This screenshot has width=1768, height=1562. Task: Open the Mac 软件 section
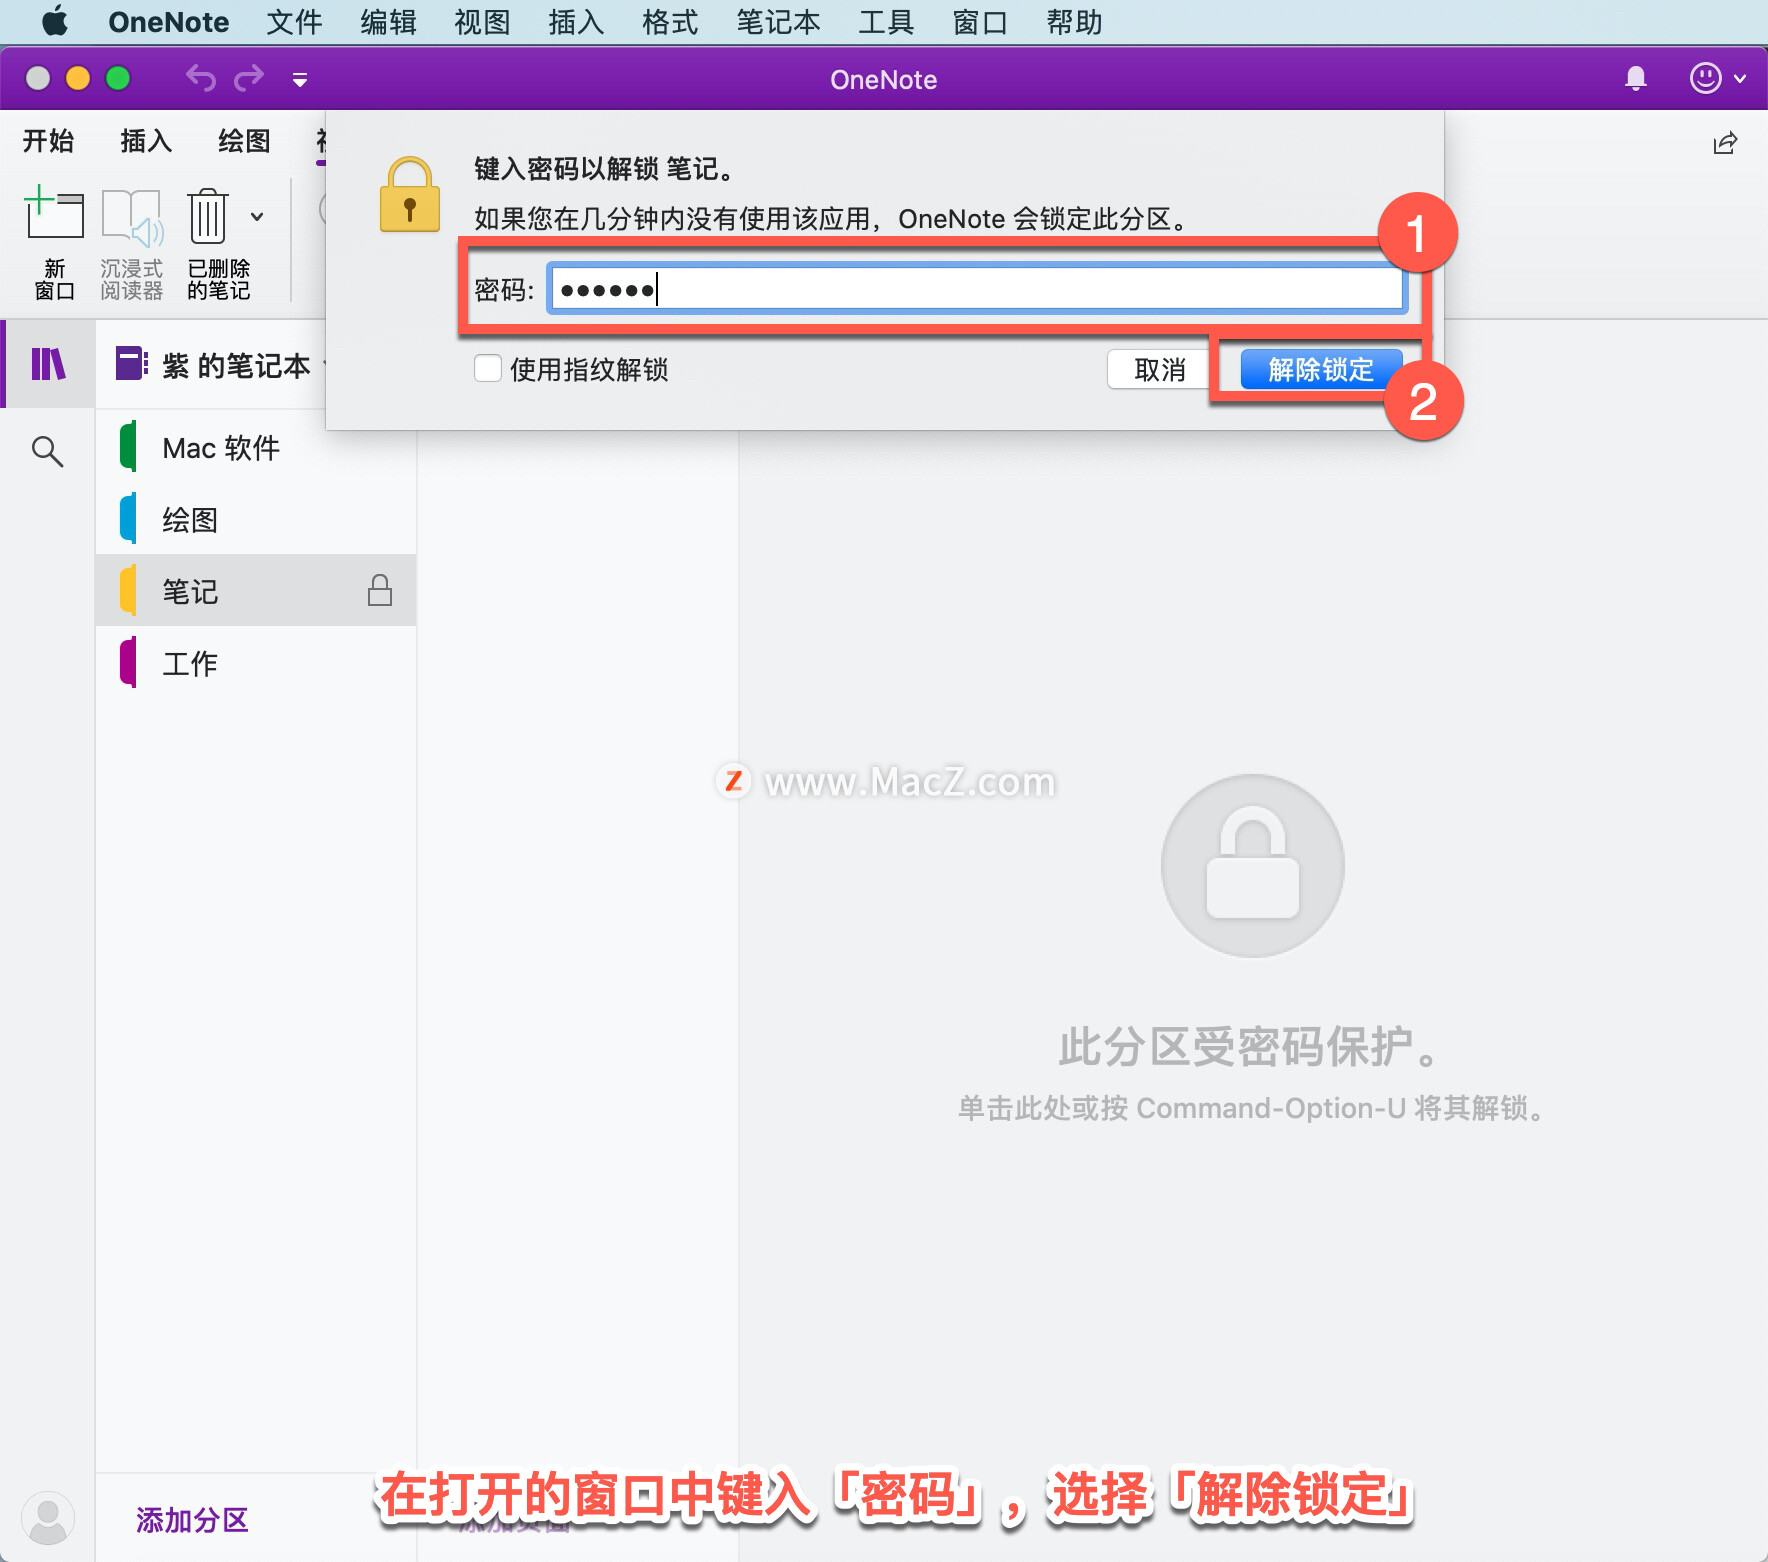256,447
